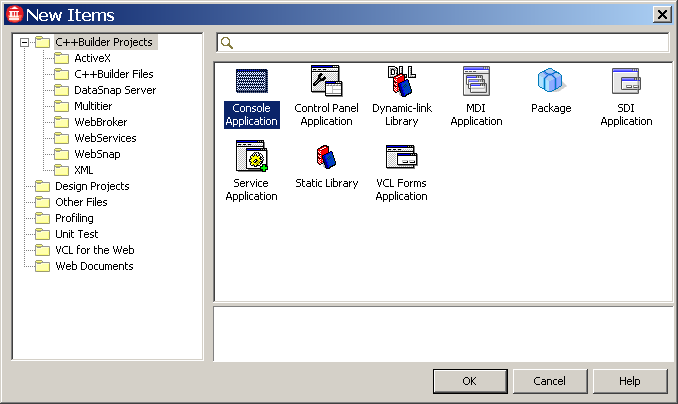
Task: Choose the VCL Forms Application icon
Action: (x=401, y=157)
